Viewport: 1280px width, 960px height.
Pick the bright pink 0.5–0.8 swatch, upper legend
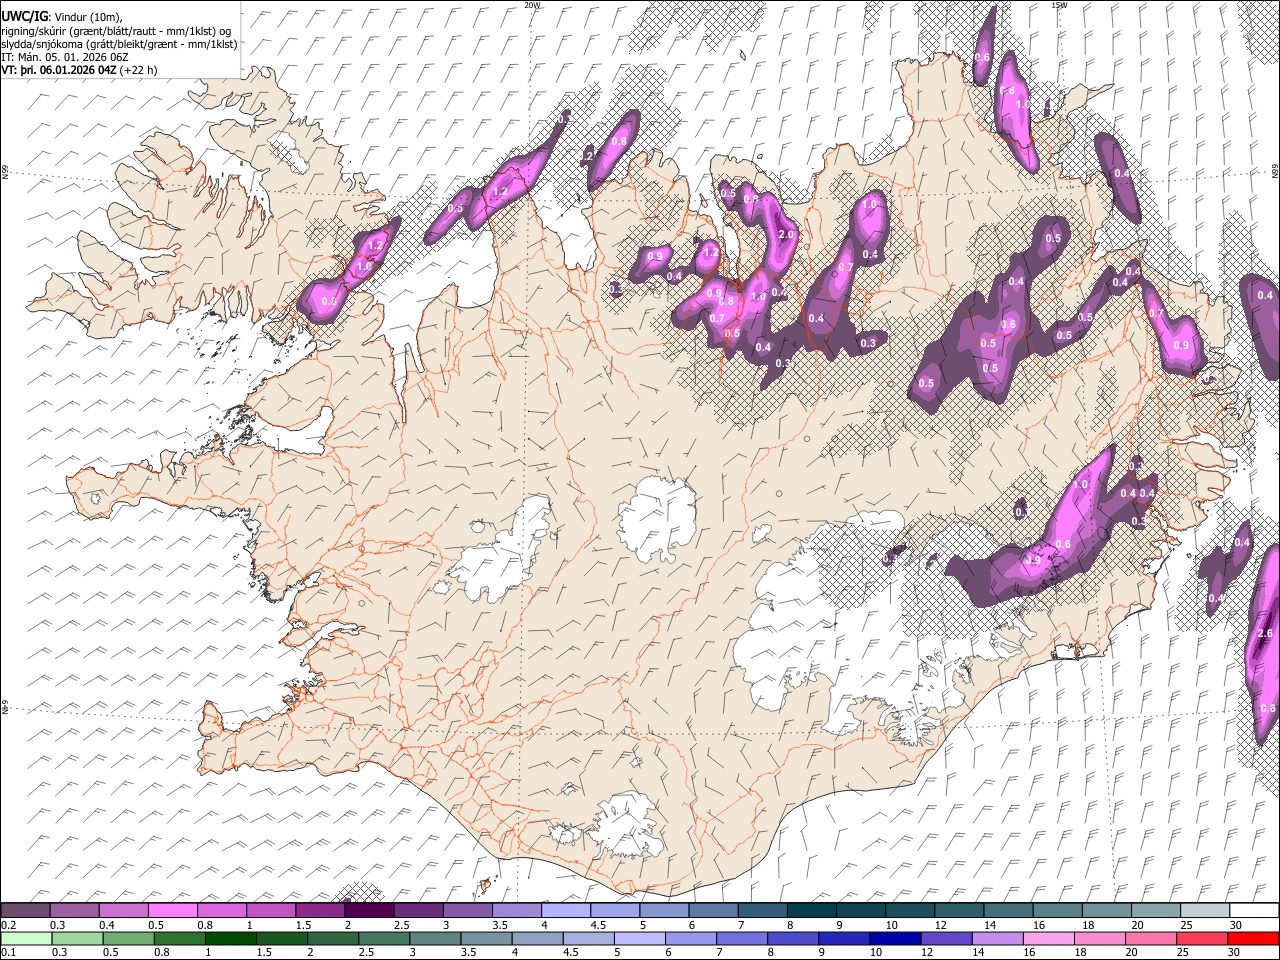pos(173,910)
